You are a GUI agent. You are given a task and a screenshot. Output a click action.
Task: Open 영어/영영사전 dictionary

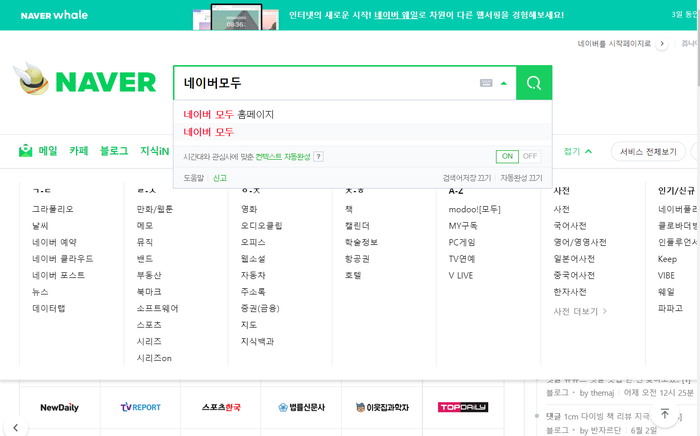coord(580,242)
